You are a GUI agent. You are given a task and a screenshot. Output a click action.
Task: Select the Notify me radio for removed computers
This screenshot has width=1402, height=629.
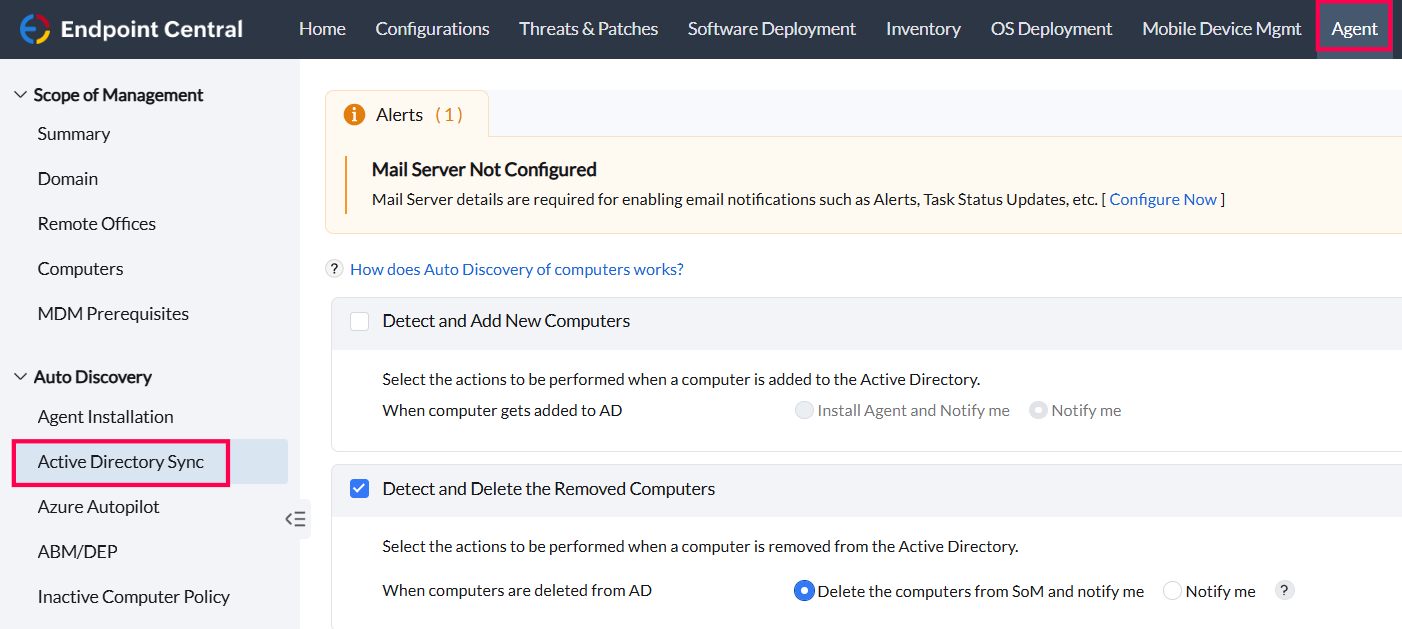[1171, 590]
